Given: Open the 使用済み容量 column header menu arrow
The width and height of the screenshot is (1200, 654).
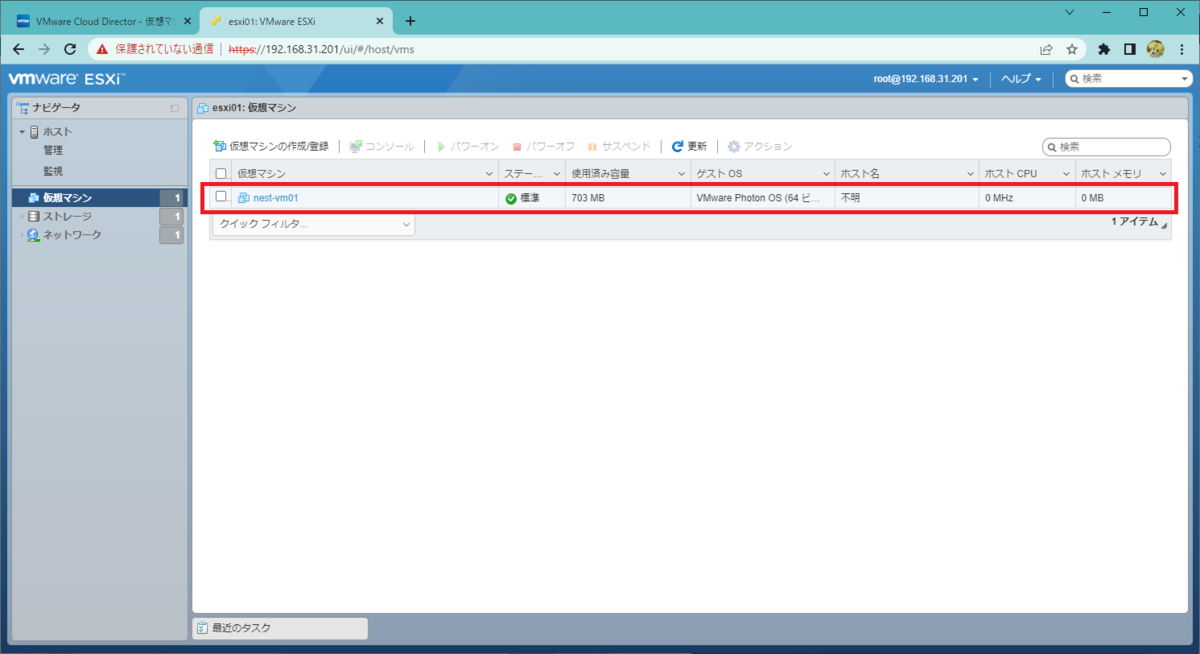Looking at the screenshot, I should 681,174.
